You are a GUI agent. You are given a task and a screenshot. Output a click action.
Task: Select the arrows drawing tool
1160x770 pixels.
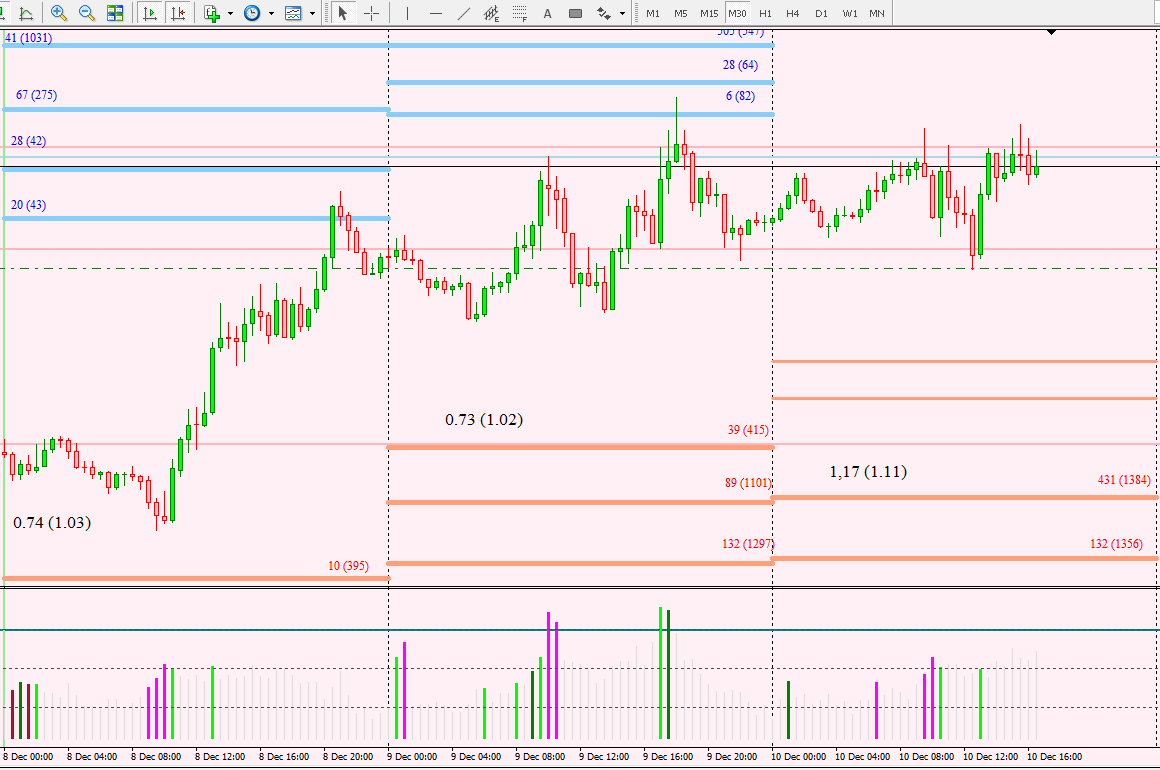click(x=604, y=13)
